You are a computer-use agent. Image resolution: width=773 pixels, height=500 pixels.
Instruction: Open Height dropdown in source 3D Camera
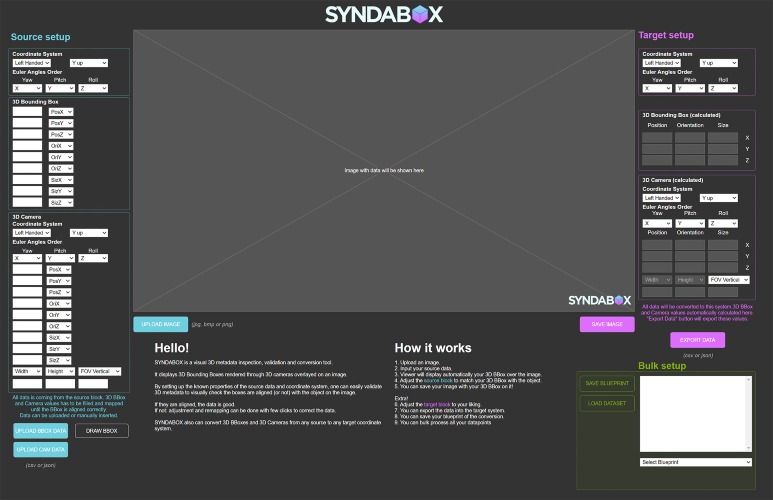60,371
